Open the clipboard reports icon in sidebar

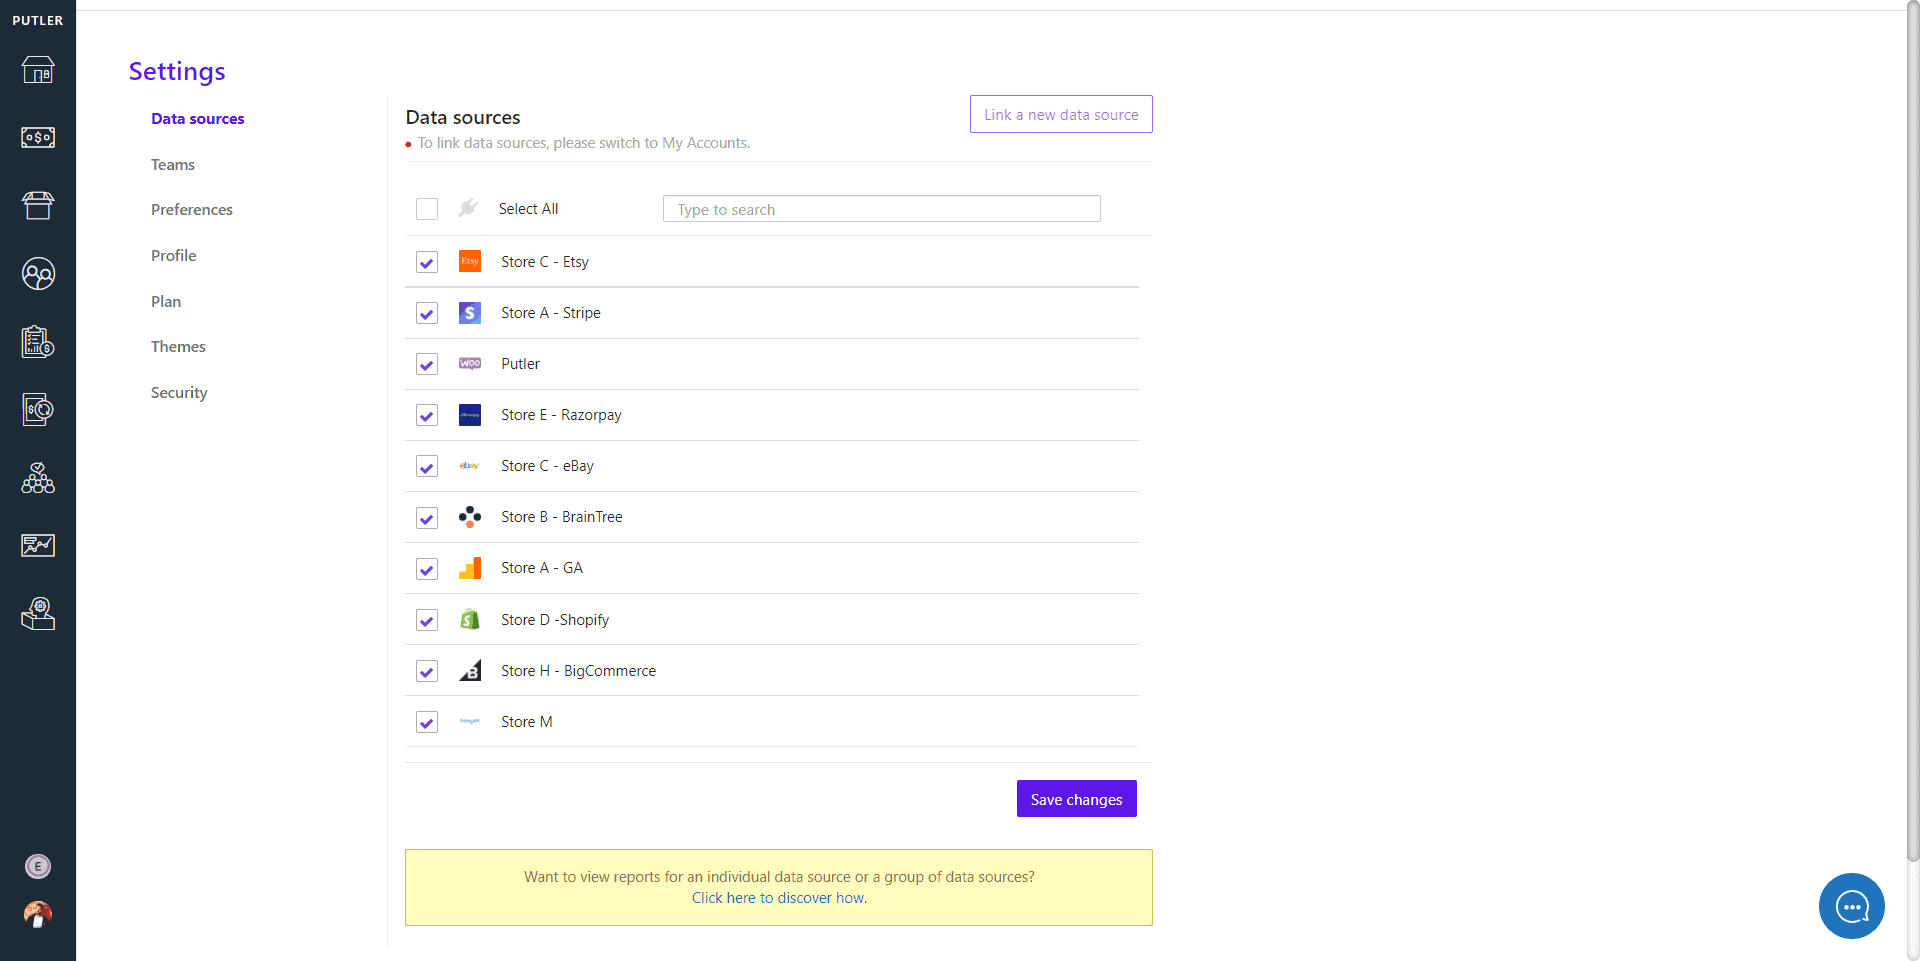tap(38, 341)
